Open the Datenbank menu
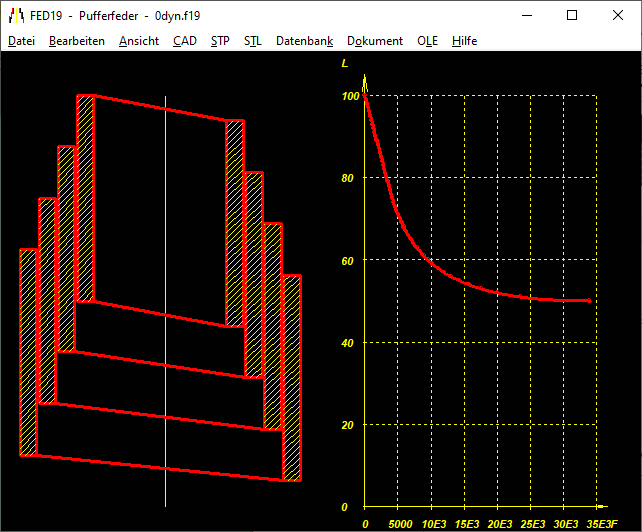The height and width of the screenshot is (532, 642). pos(304,41)
